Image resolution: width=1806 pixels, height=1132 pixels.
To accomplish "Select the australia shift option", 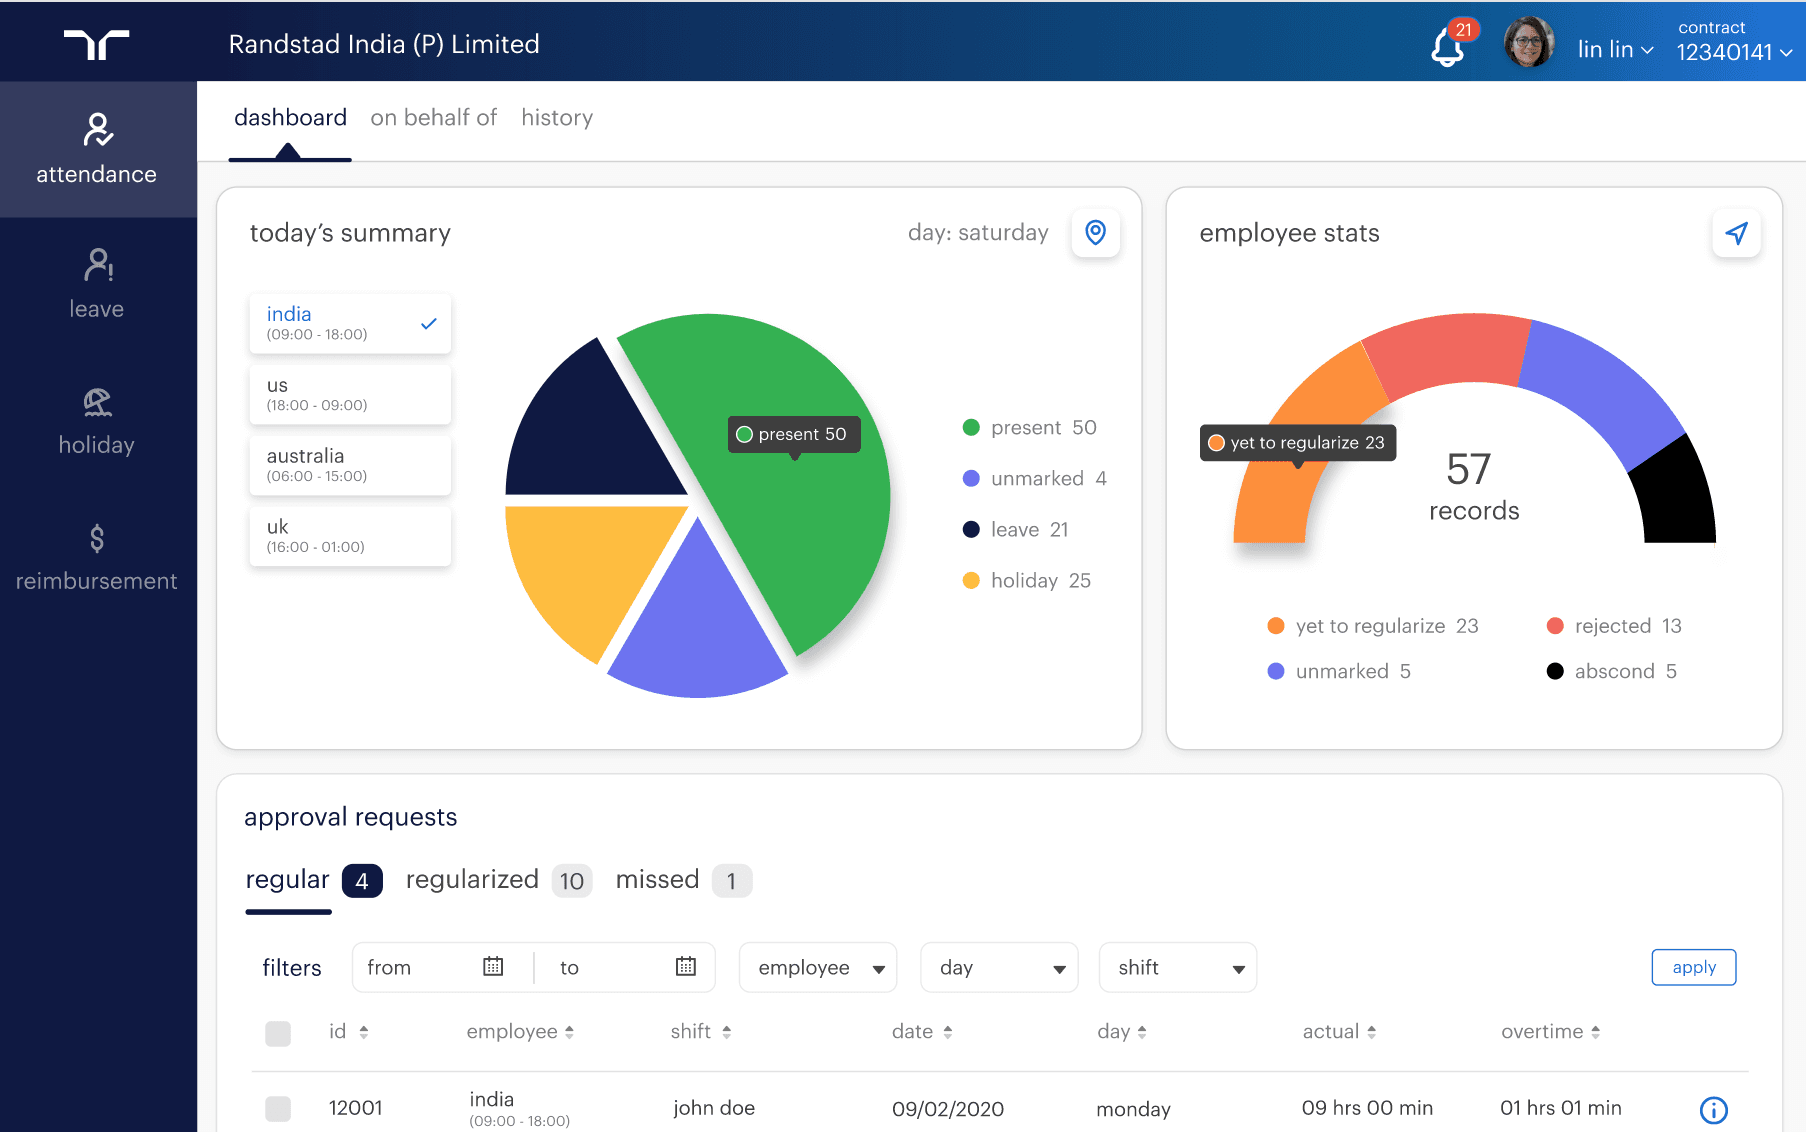I will tap(350, 465).
